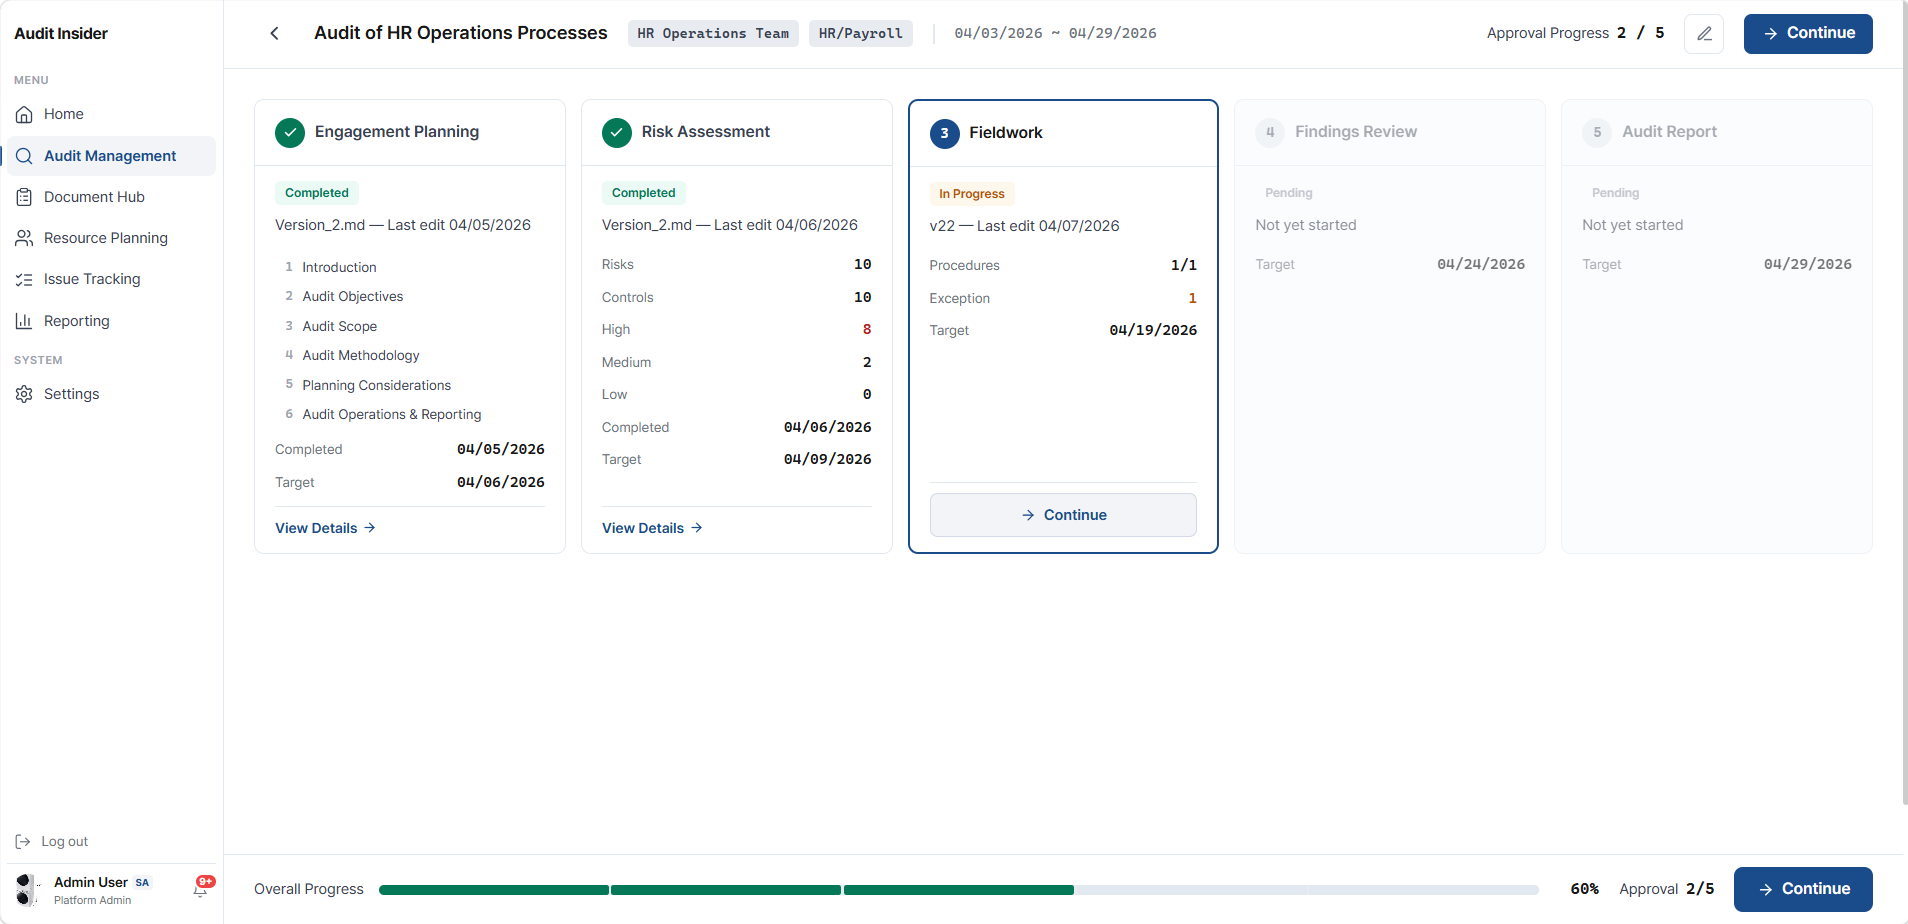Click the back arrow beside audit title
The width and height of the screenshot is (1908, 924).
[274, 33]
